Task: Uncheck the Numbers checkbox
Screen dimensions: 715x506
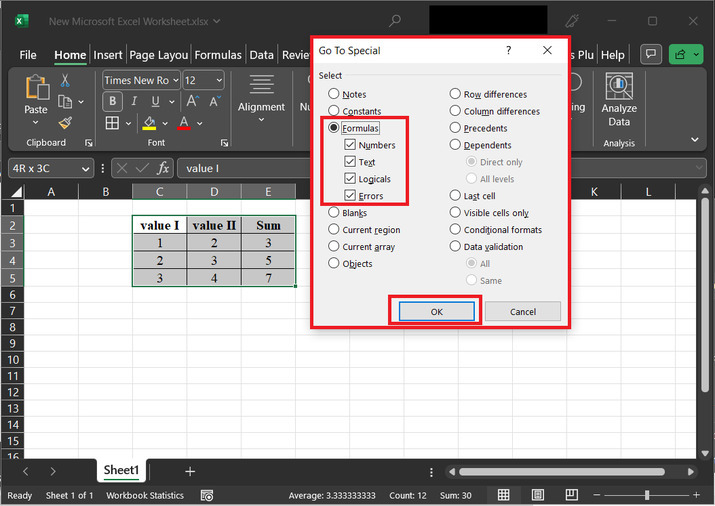Action: coord(350,145)
